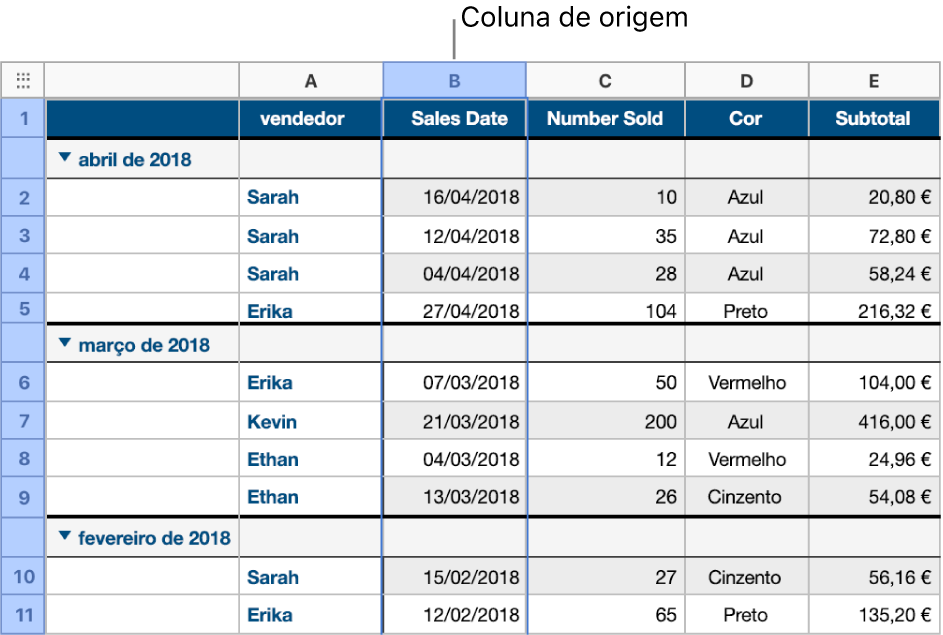This screenshot has width=943, height=635.
Task: Collapse the março de 2018 group
Action: tap(66, 344)
